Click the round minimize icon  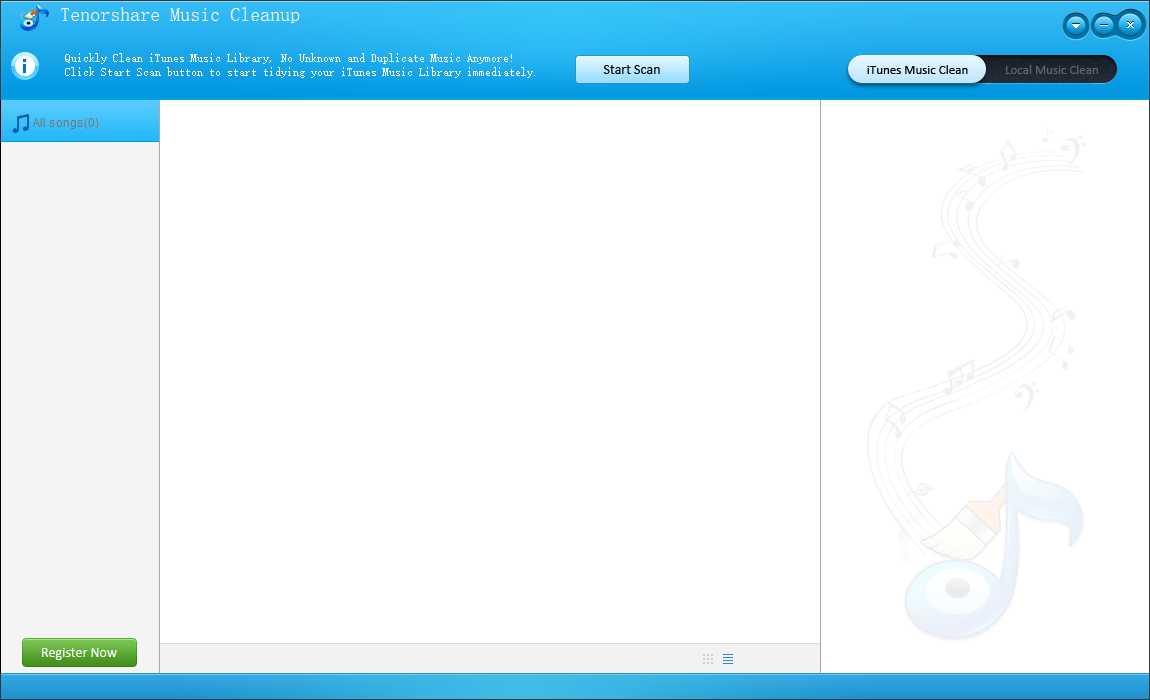tap(1103, 24)
